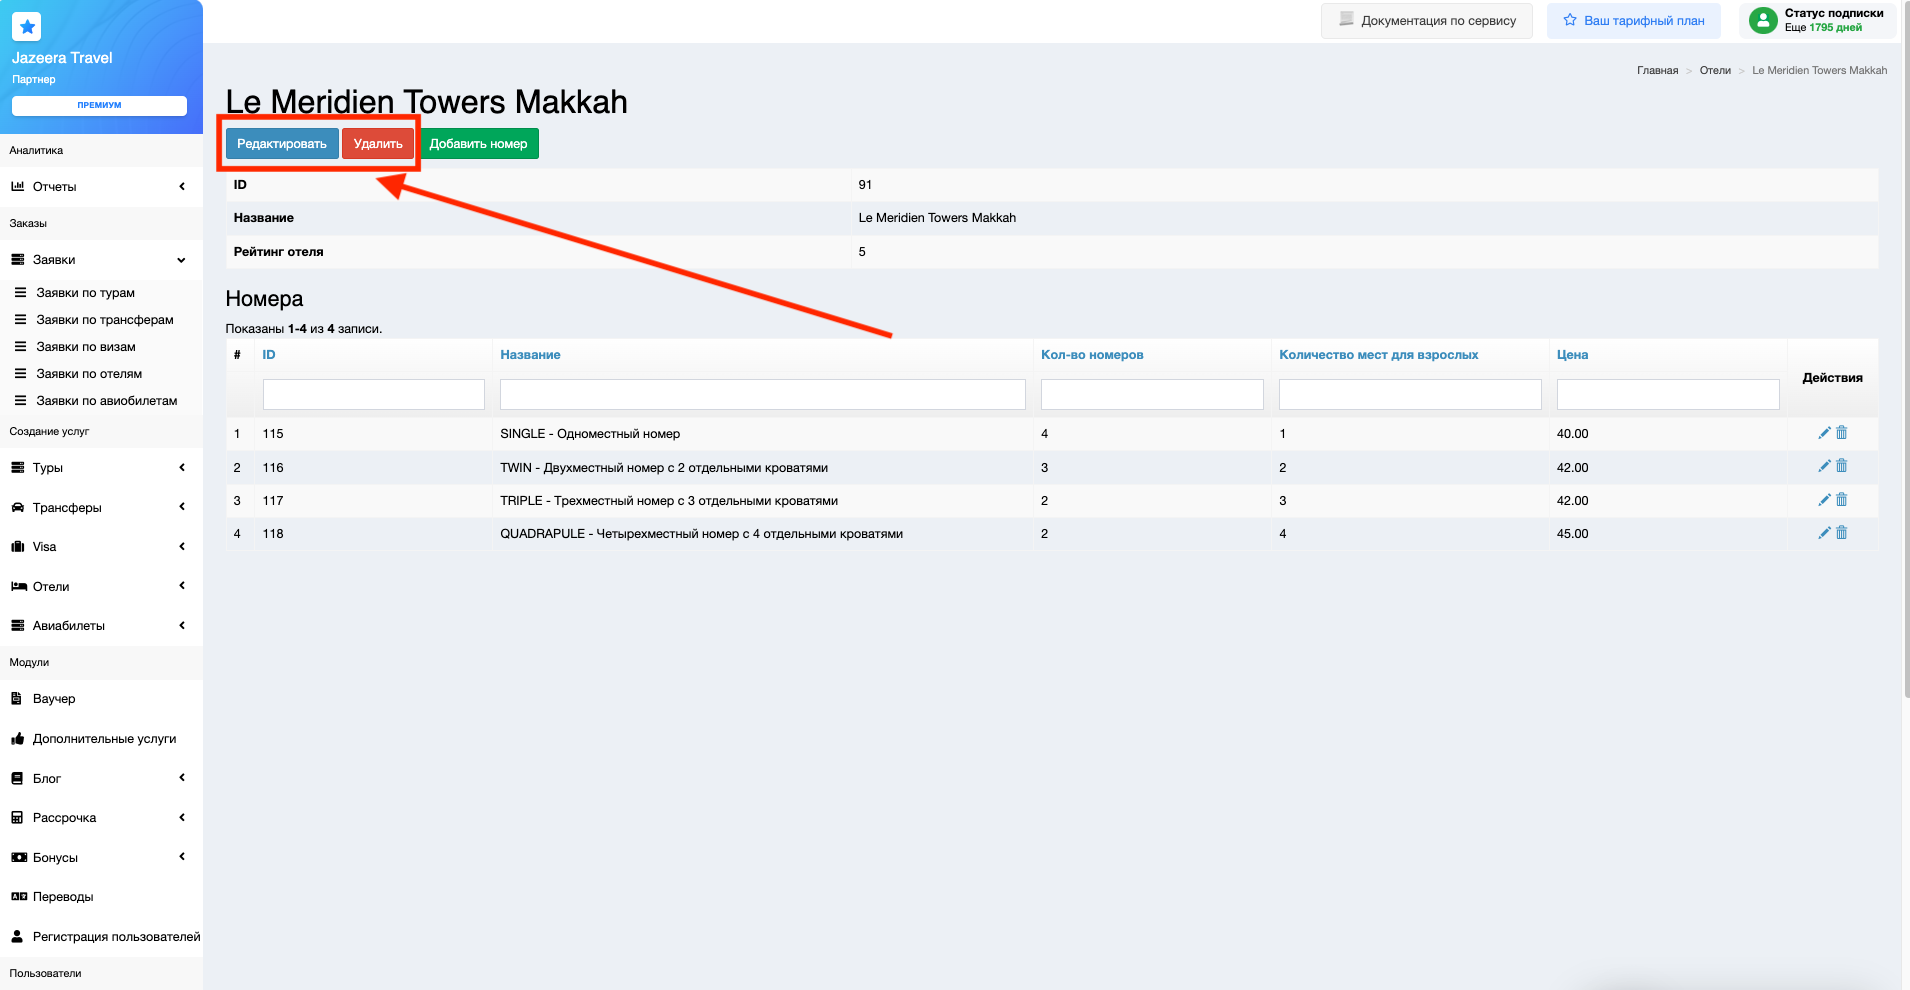
Task: Click the green user avatar icon
Action: tap(1763, 20)
